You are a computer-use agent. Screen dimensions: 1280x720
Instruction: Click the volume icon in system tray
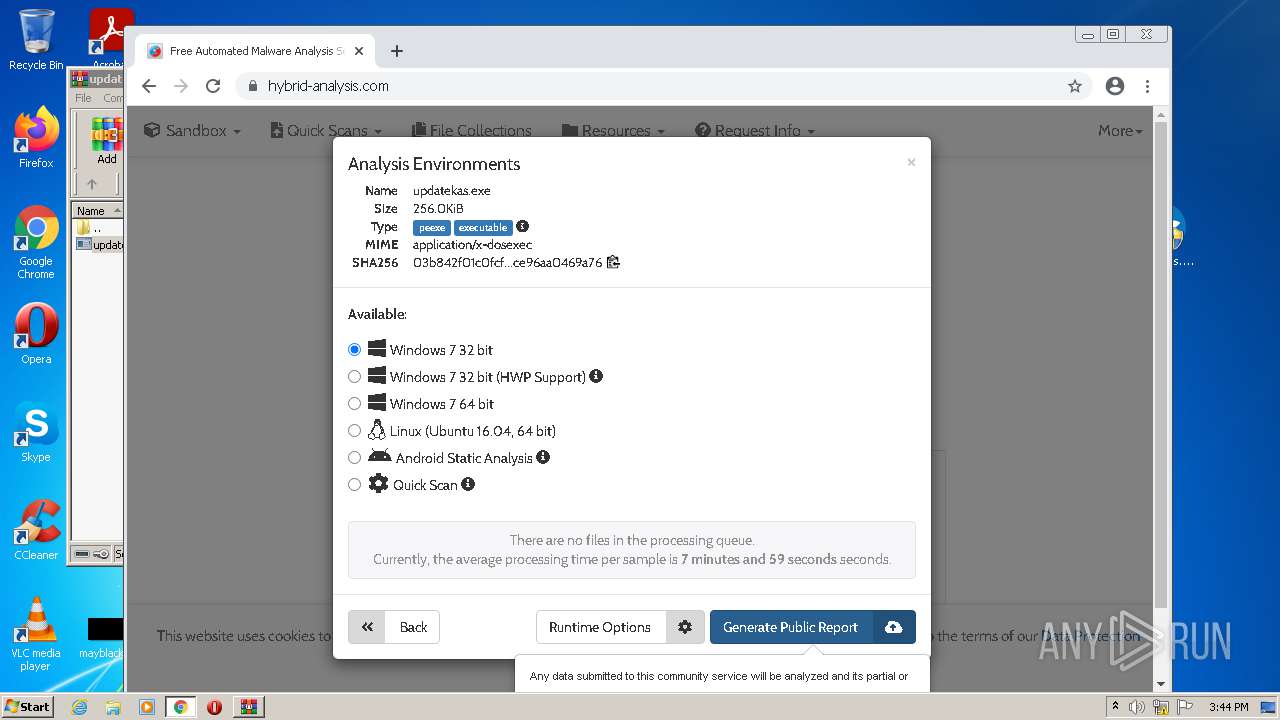click(1137, 707)
